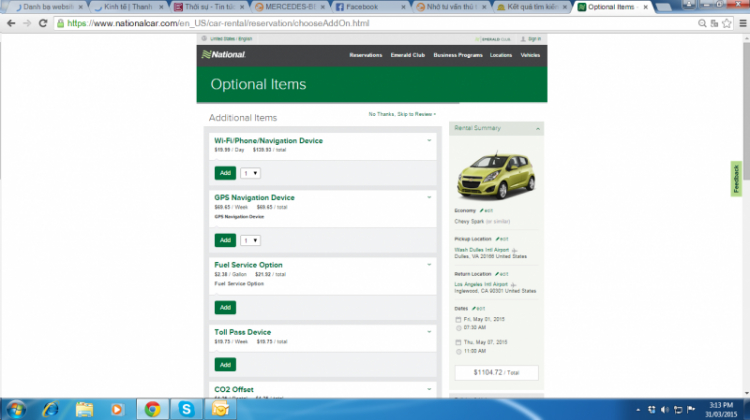Screen dimensions: 750x420
Task: Open the Emerald Club menu
Action: click(408, 55)
